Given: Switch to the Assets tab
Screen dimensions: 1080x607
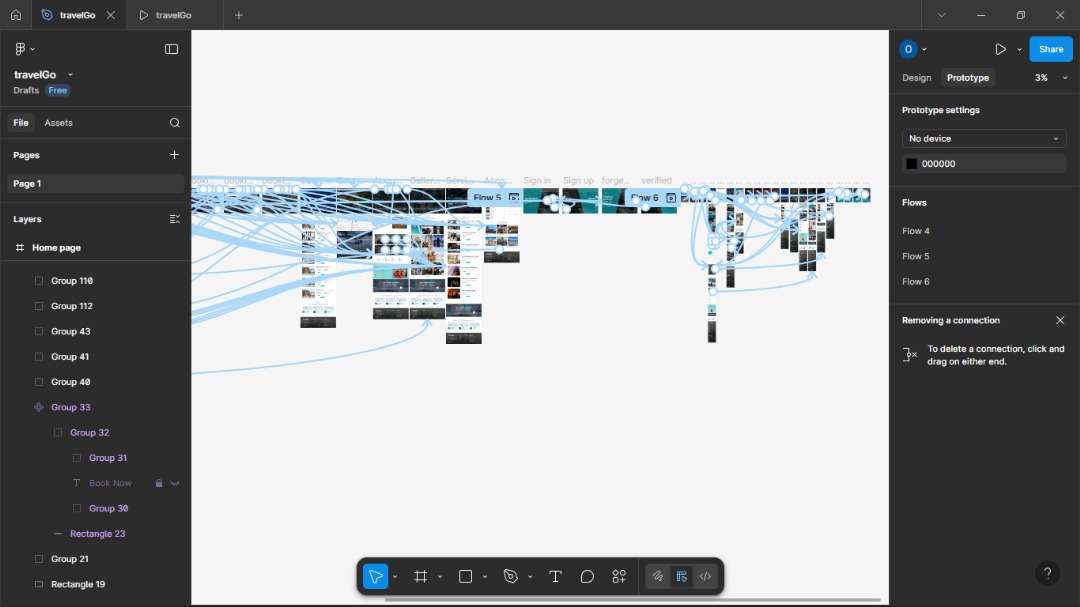Looking at the screenshot, I should coord(59,123).
